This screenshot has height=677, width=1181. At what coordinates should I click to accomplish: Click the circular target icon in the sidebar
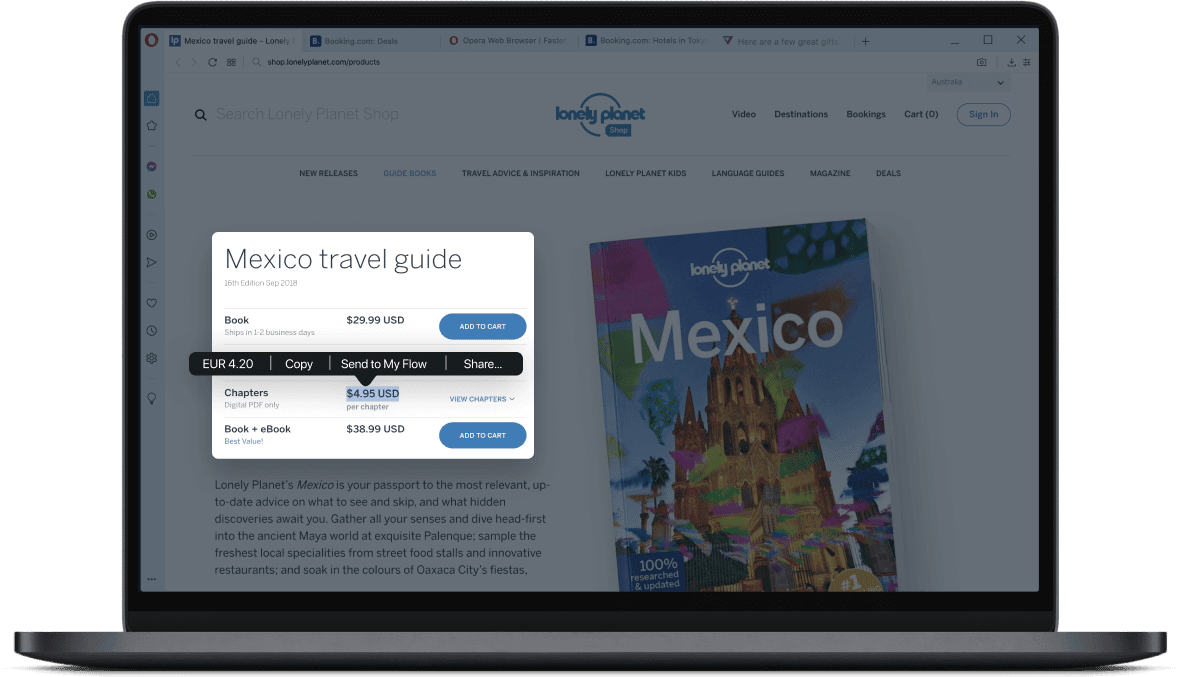151,235
